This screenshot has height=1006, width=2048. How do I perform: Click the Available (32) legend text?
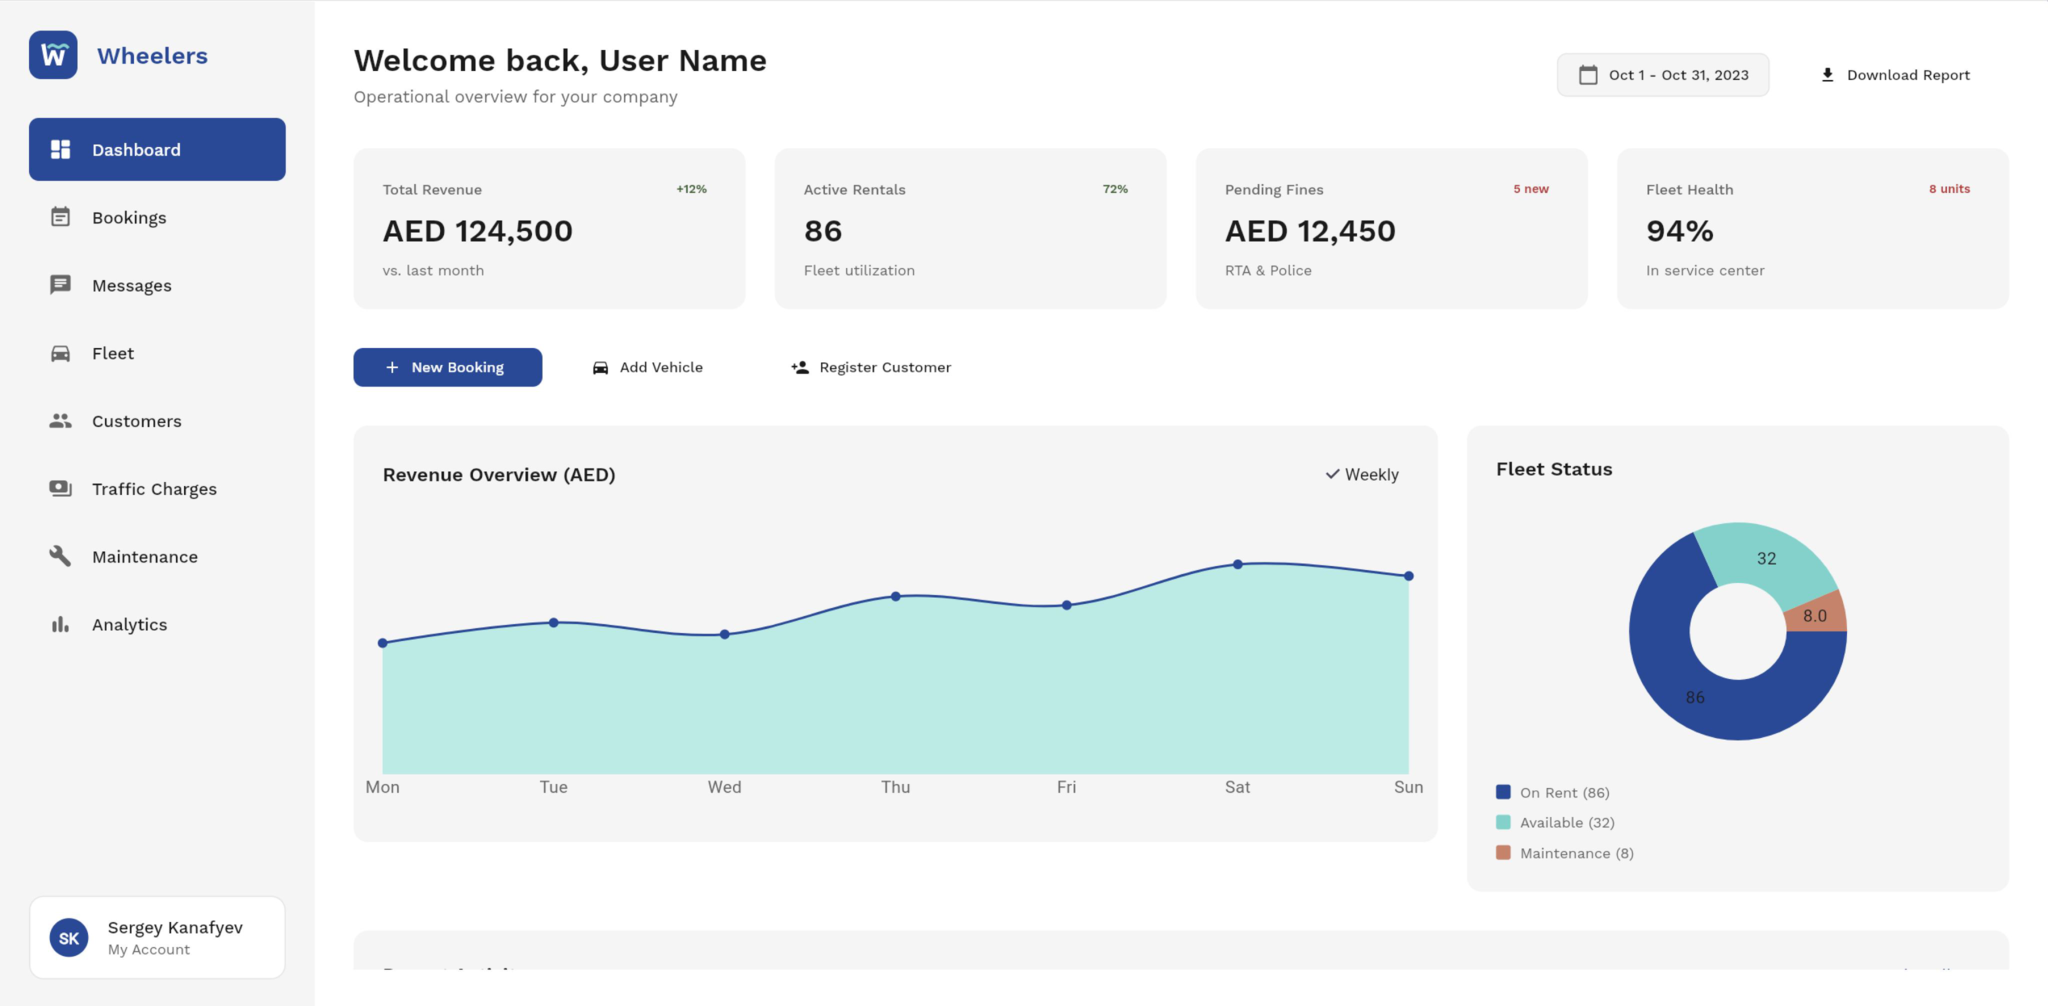1567,823
